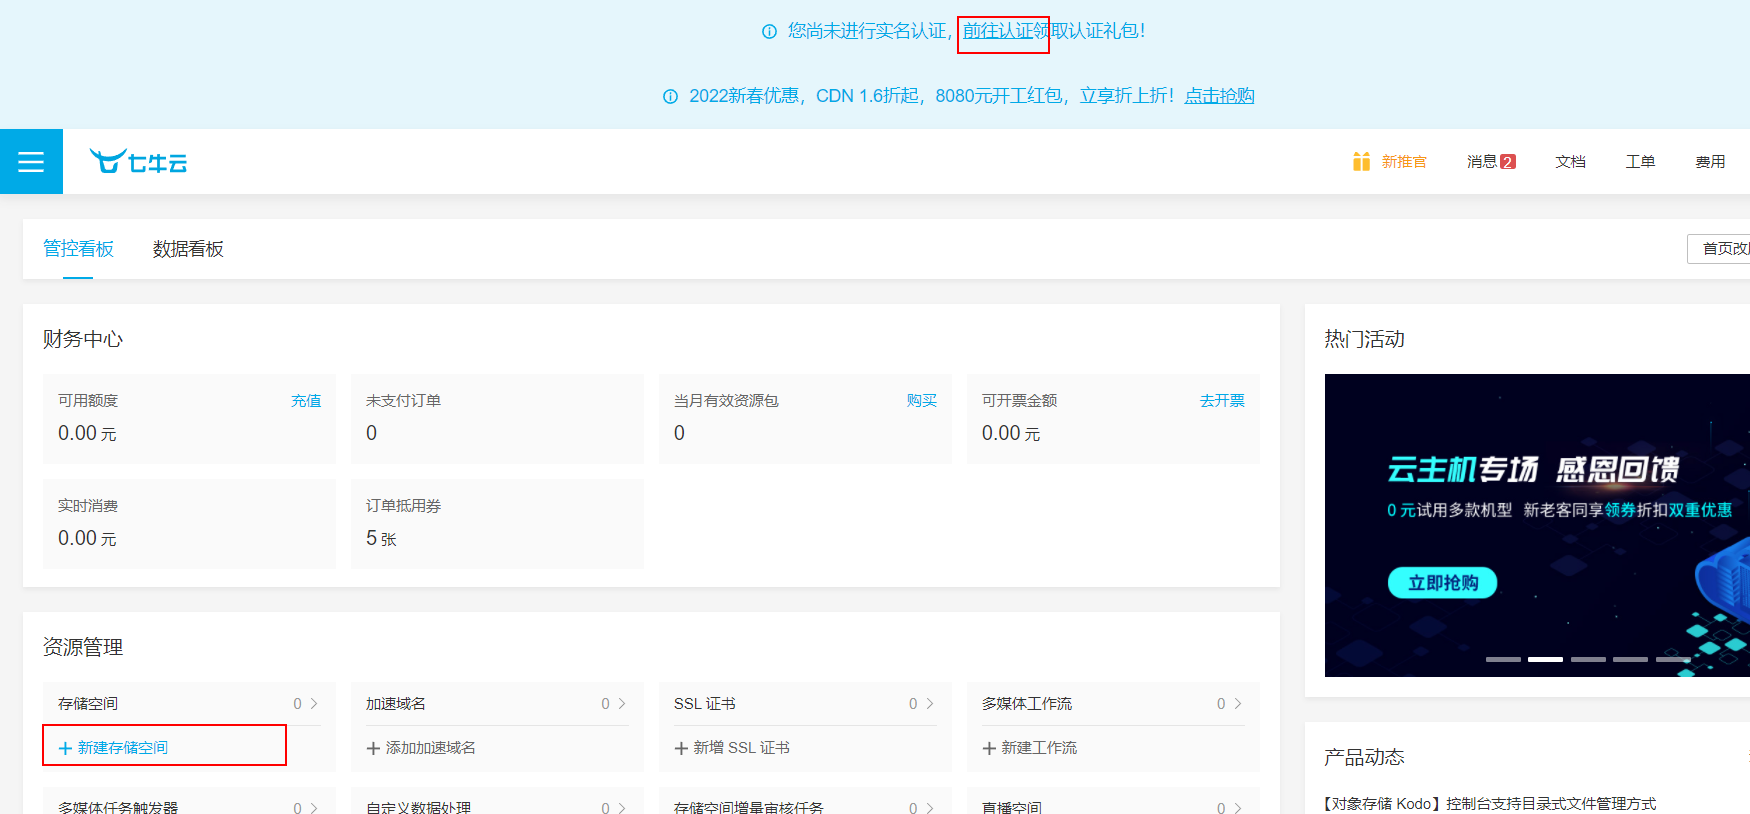Screen dimensions: 1750x814
Task: Open the 费用 menu item
Action: coord(1710,161)
